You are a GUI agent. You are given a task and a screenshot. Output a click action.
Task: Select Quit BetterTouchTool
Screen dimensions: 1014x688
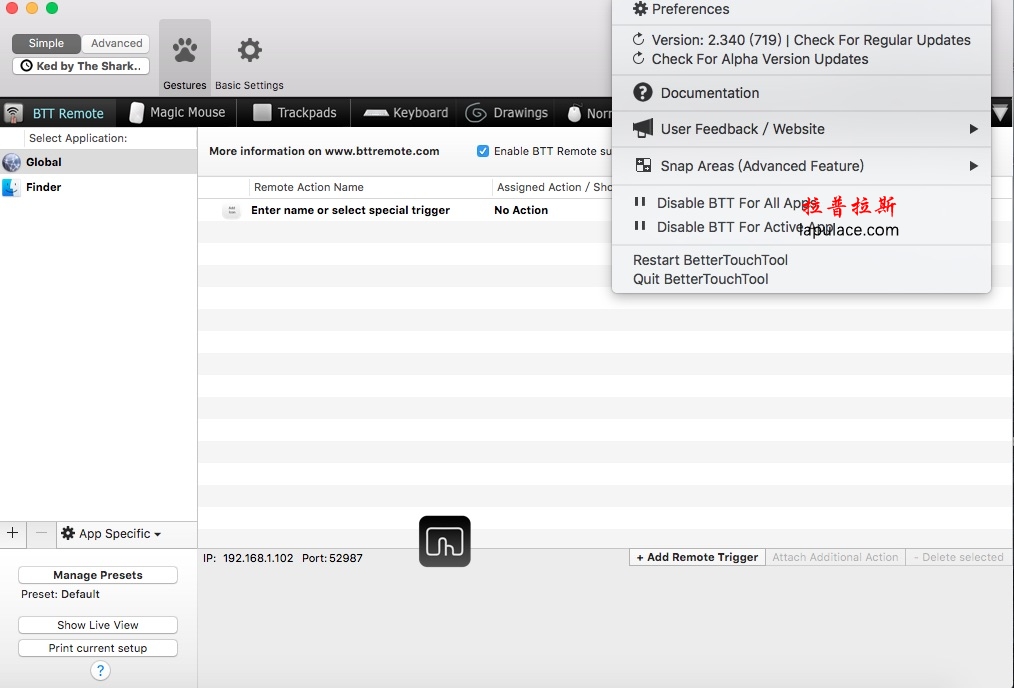801,279
